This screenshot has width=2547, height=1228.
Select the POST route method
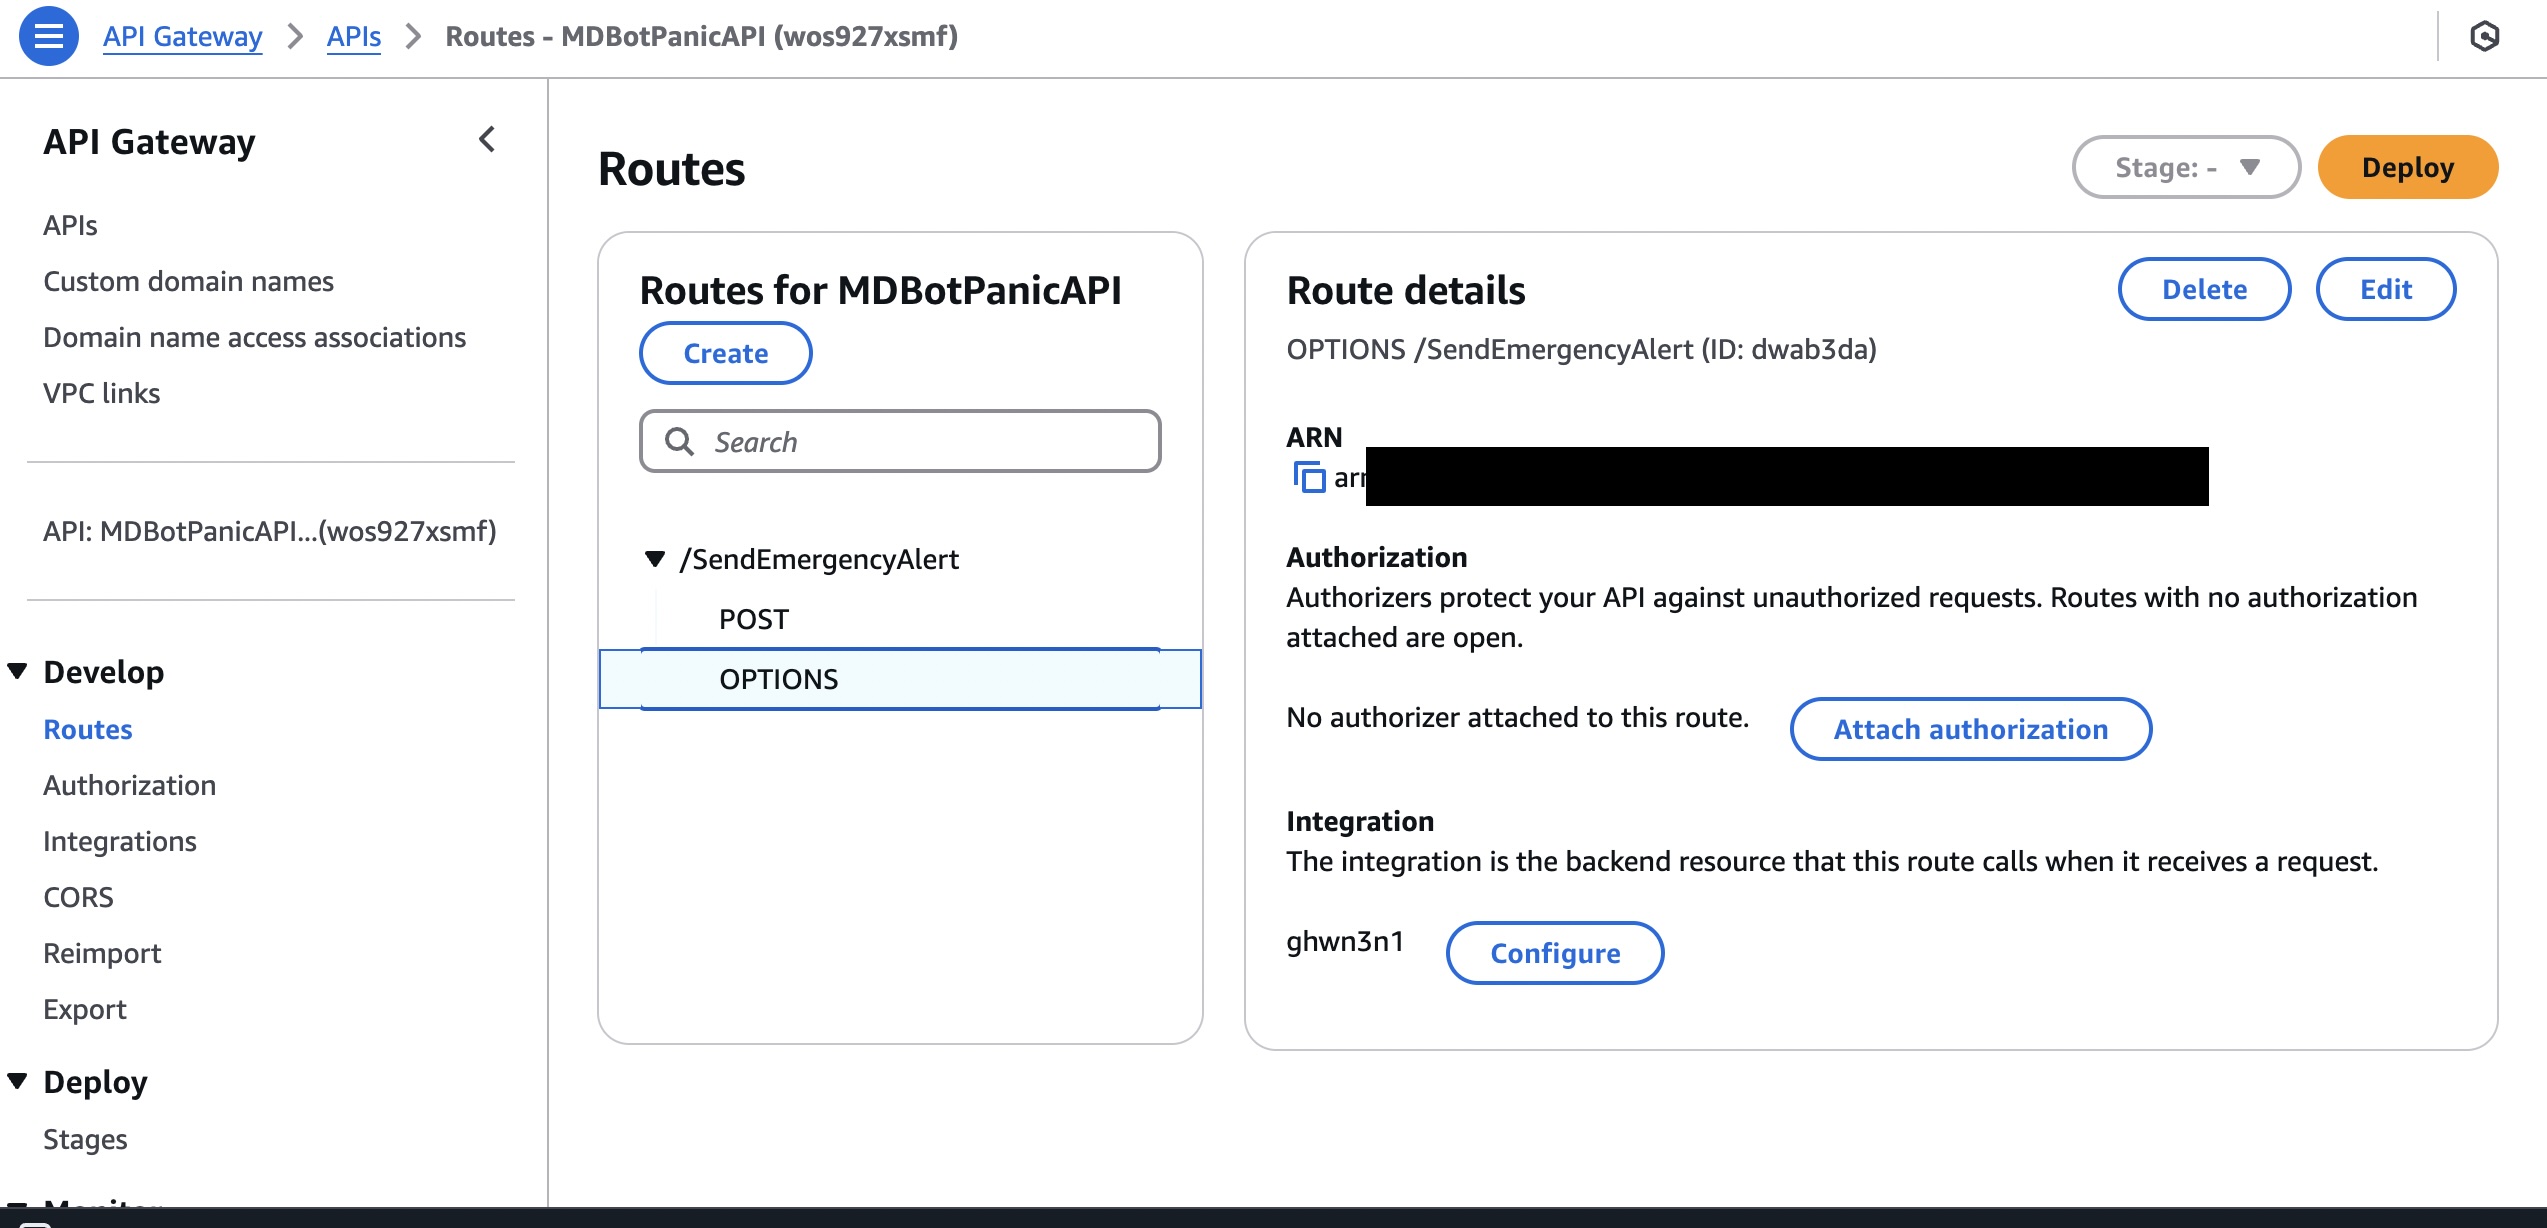pyautogui.click(x=754, y=619)
